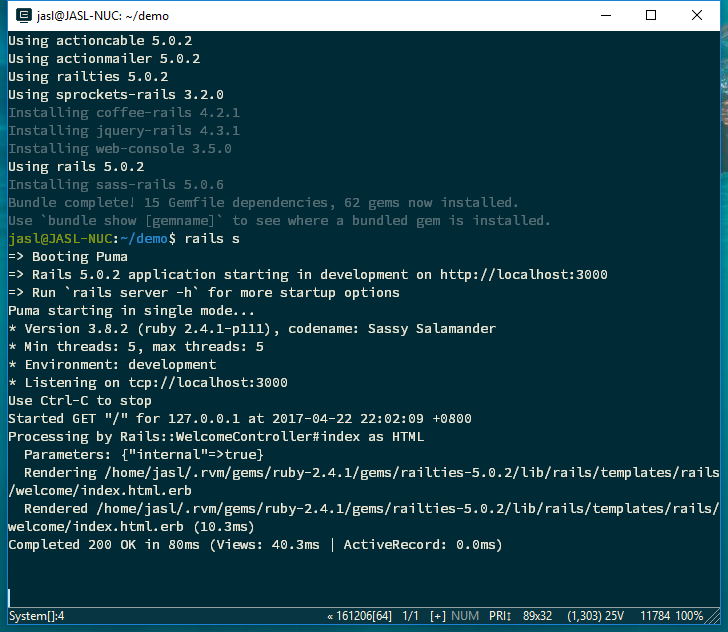Click the window title 'jasl@JASL-NUC: ~/demo'
This screenshot has height=632, width=728.
tap(103, 16)
